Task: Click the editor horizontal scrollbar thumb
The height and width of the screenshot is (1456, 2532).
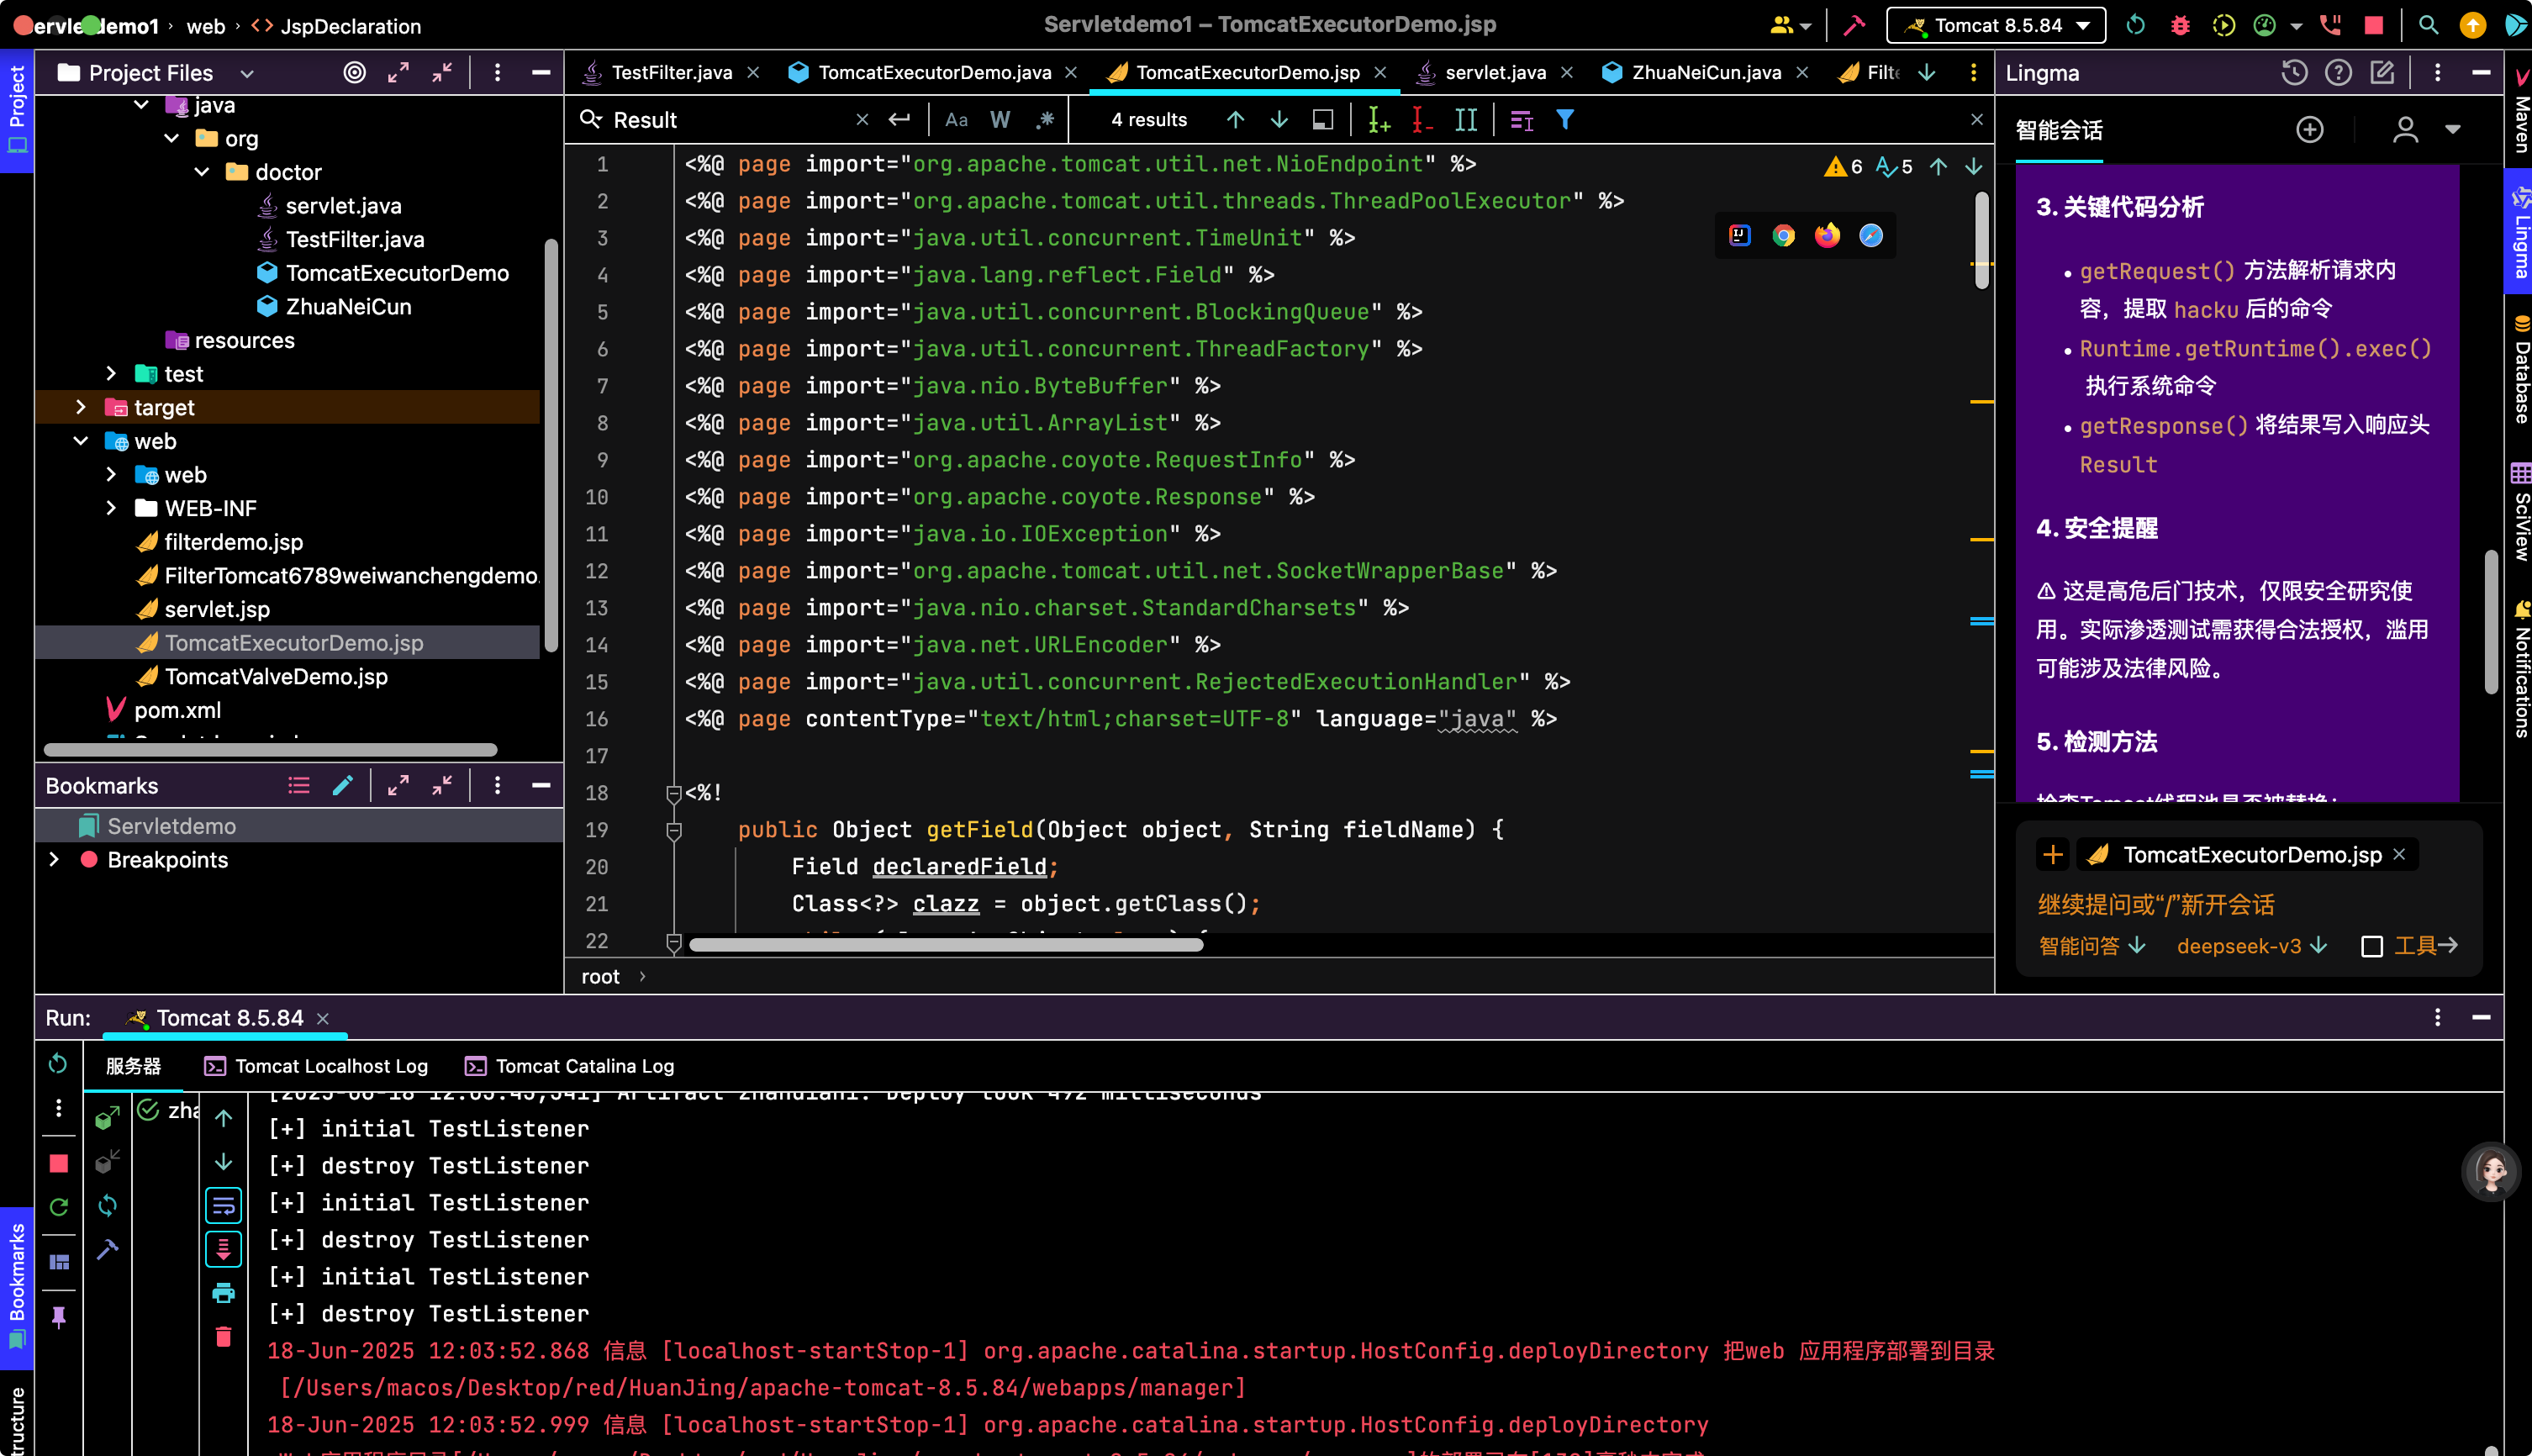Action: [x=945, y=945]
